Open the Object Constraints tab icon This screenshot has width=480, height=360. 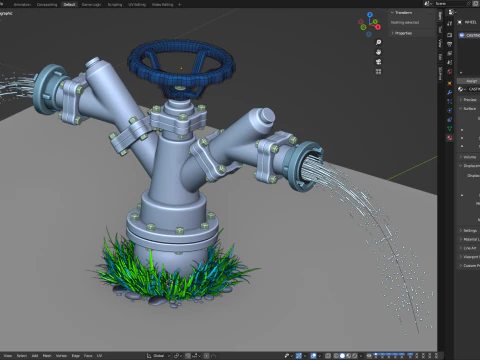coord(450,119)
